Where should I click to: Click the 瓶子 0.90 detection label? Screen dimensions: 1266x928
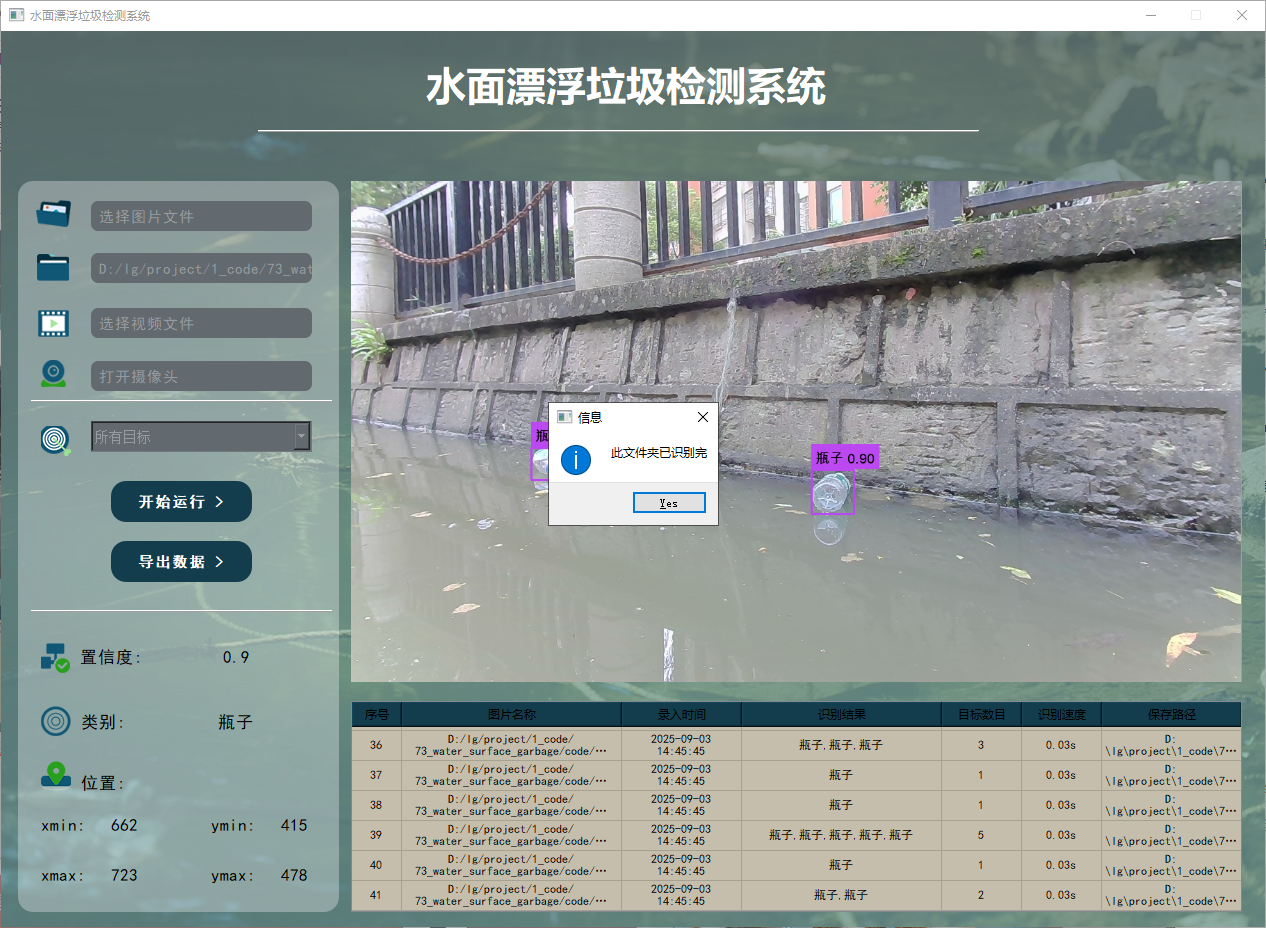click(x=845, y=458)
